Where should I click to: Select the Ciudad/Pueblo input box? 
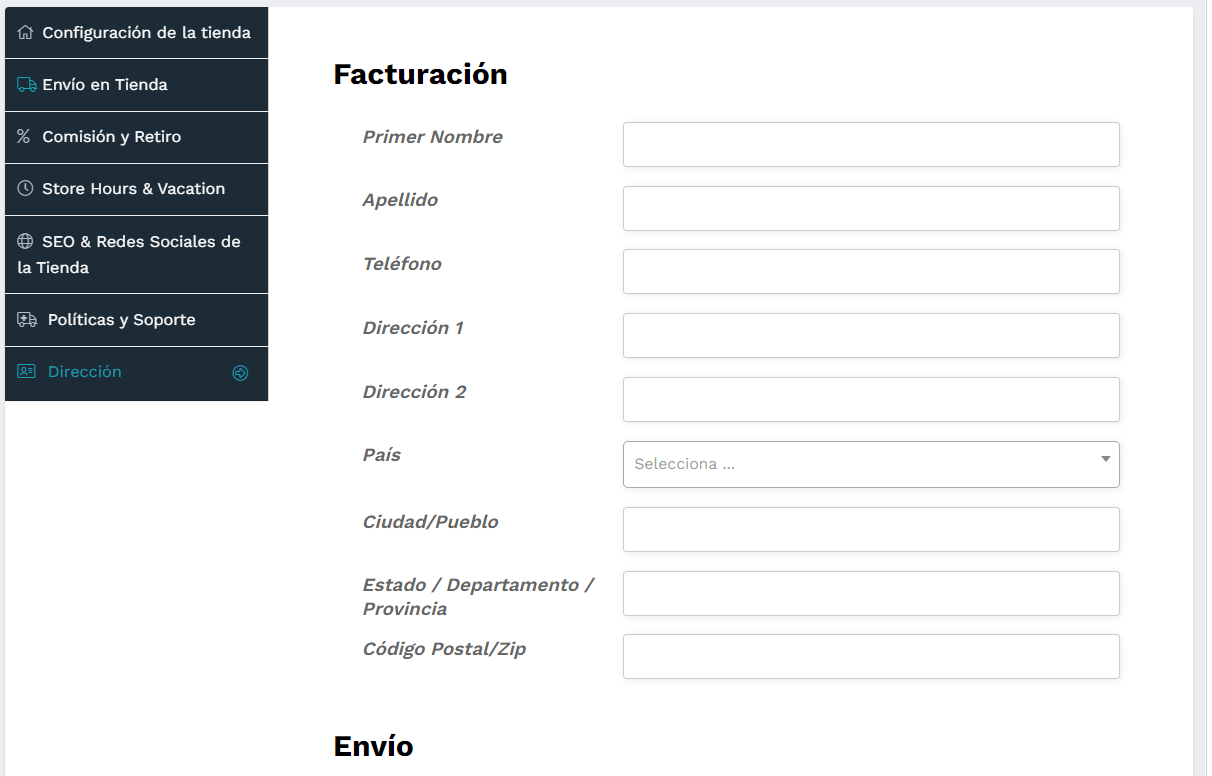click(x=870, y=529)
